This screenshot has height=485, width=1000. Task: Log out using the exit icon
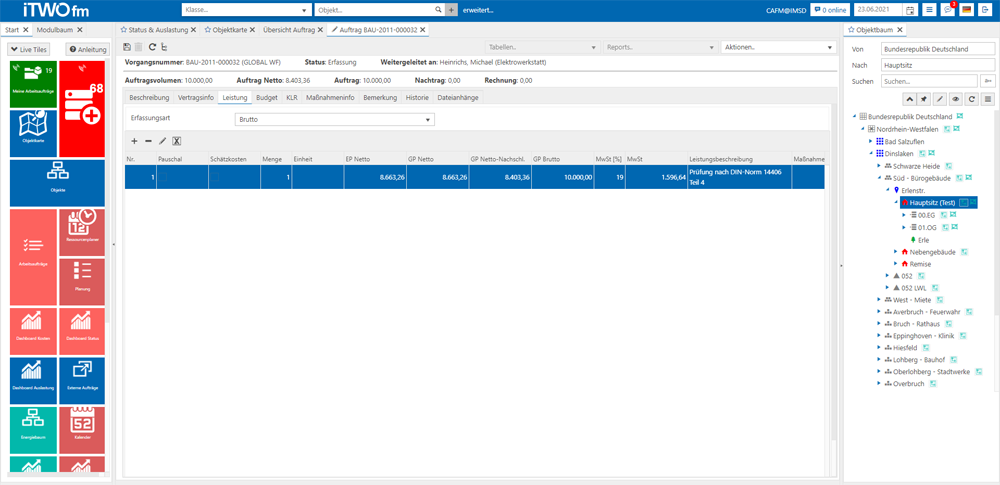(984, 10)
